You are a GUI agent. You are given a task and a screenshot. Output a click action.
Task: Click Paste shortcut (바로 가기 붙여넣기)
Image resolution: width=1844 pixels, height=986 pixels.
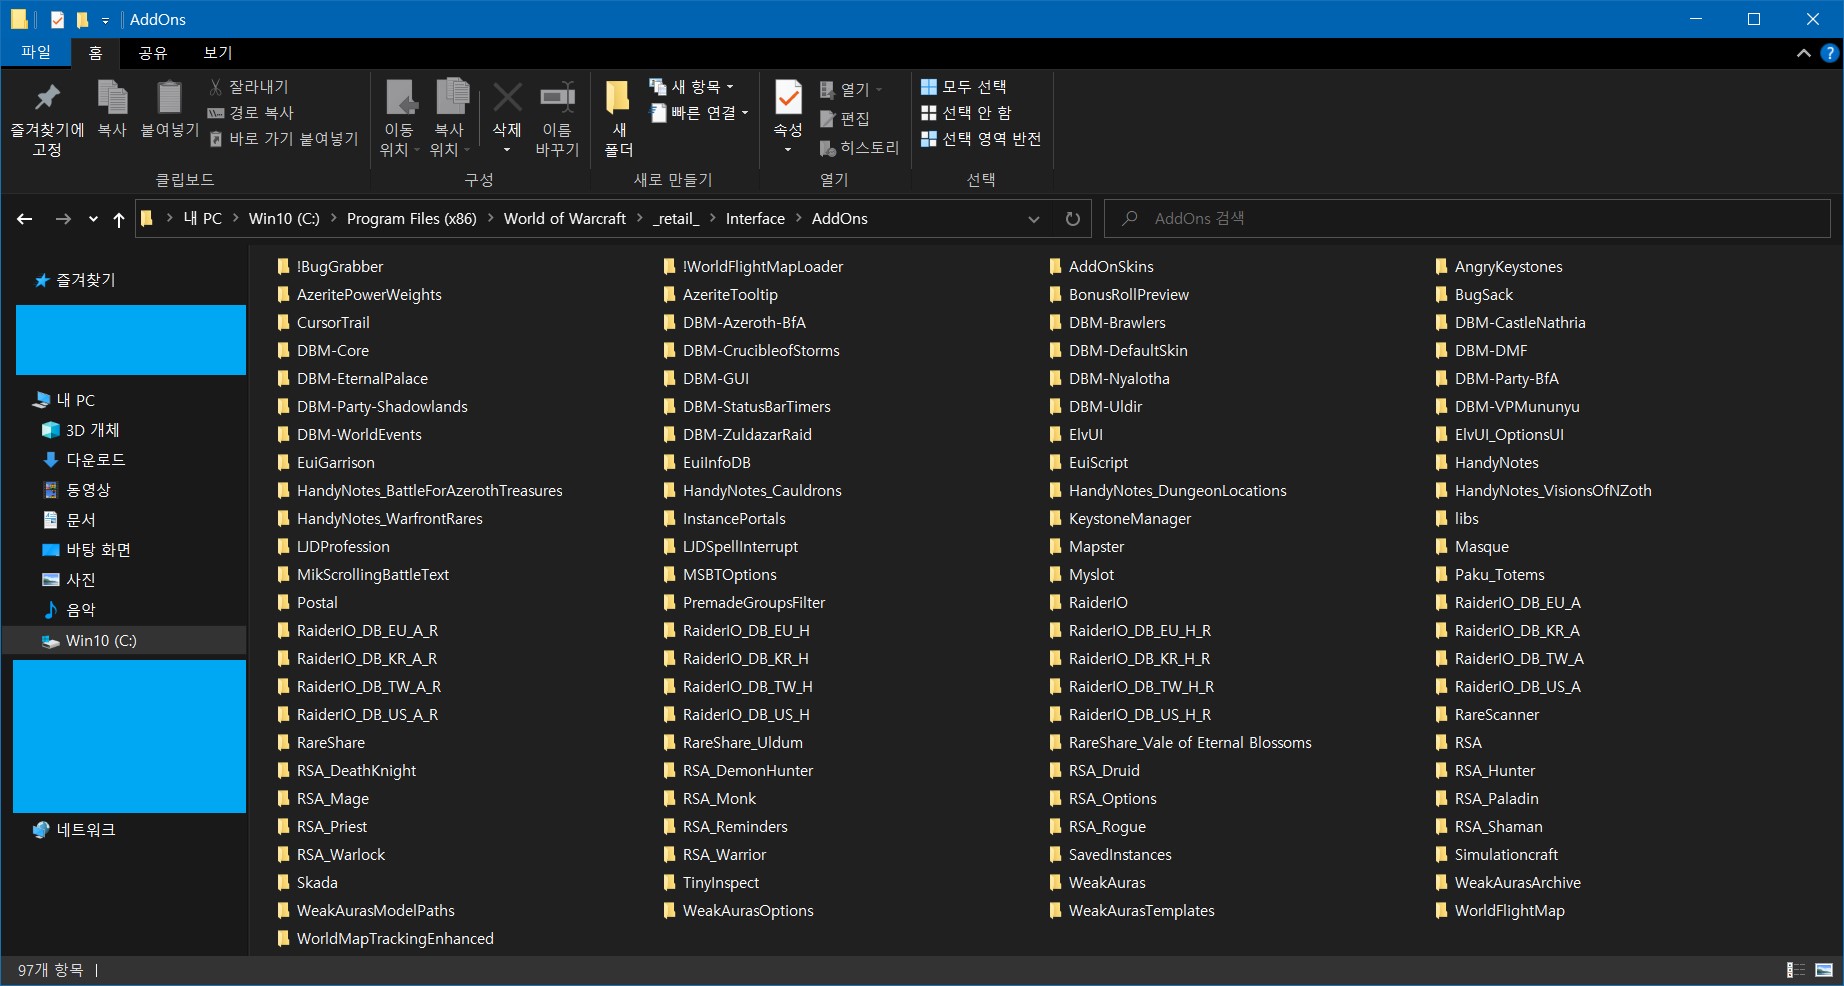click(x=283, y=139)
